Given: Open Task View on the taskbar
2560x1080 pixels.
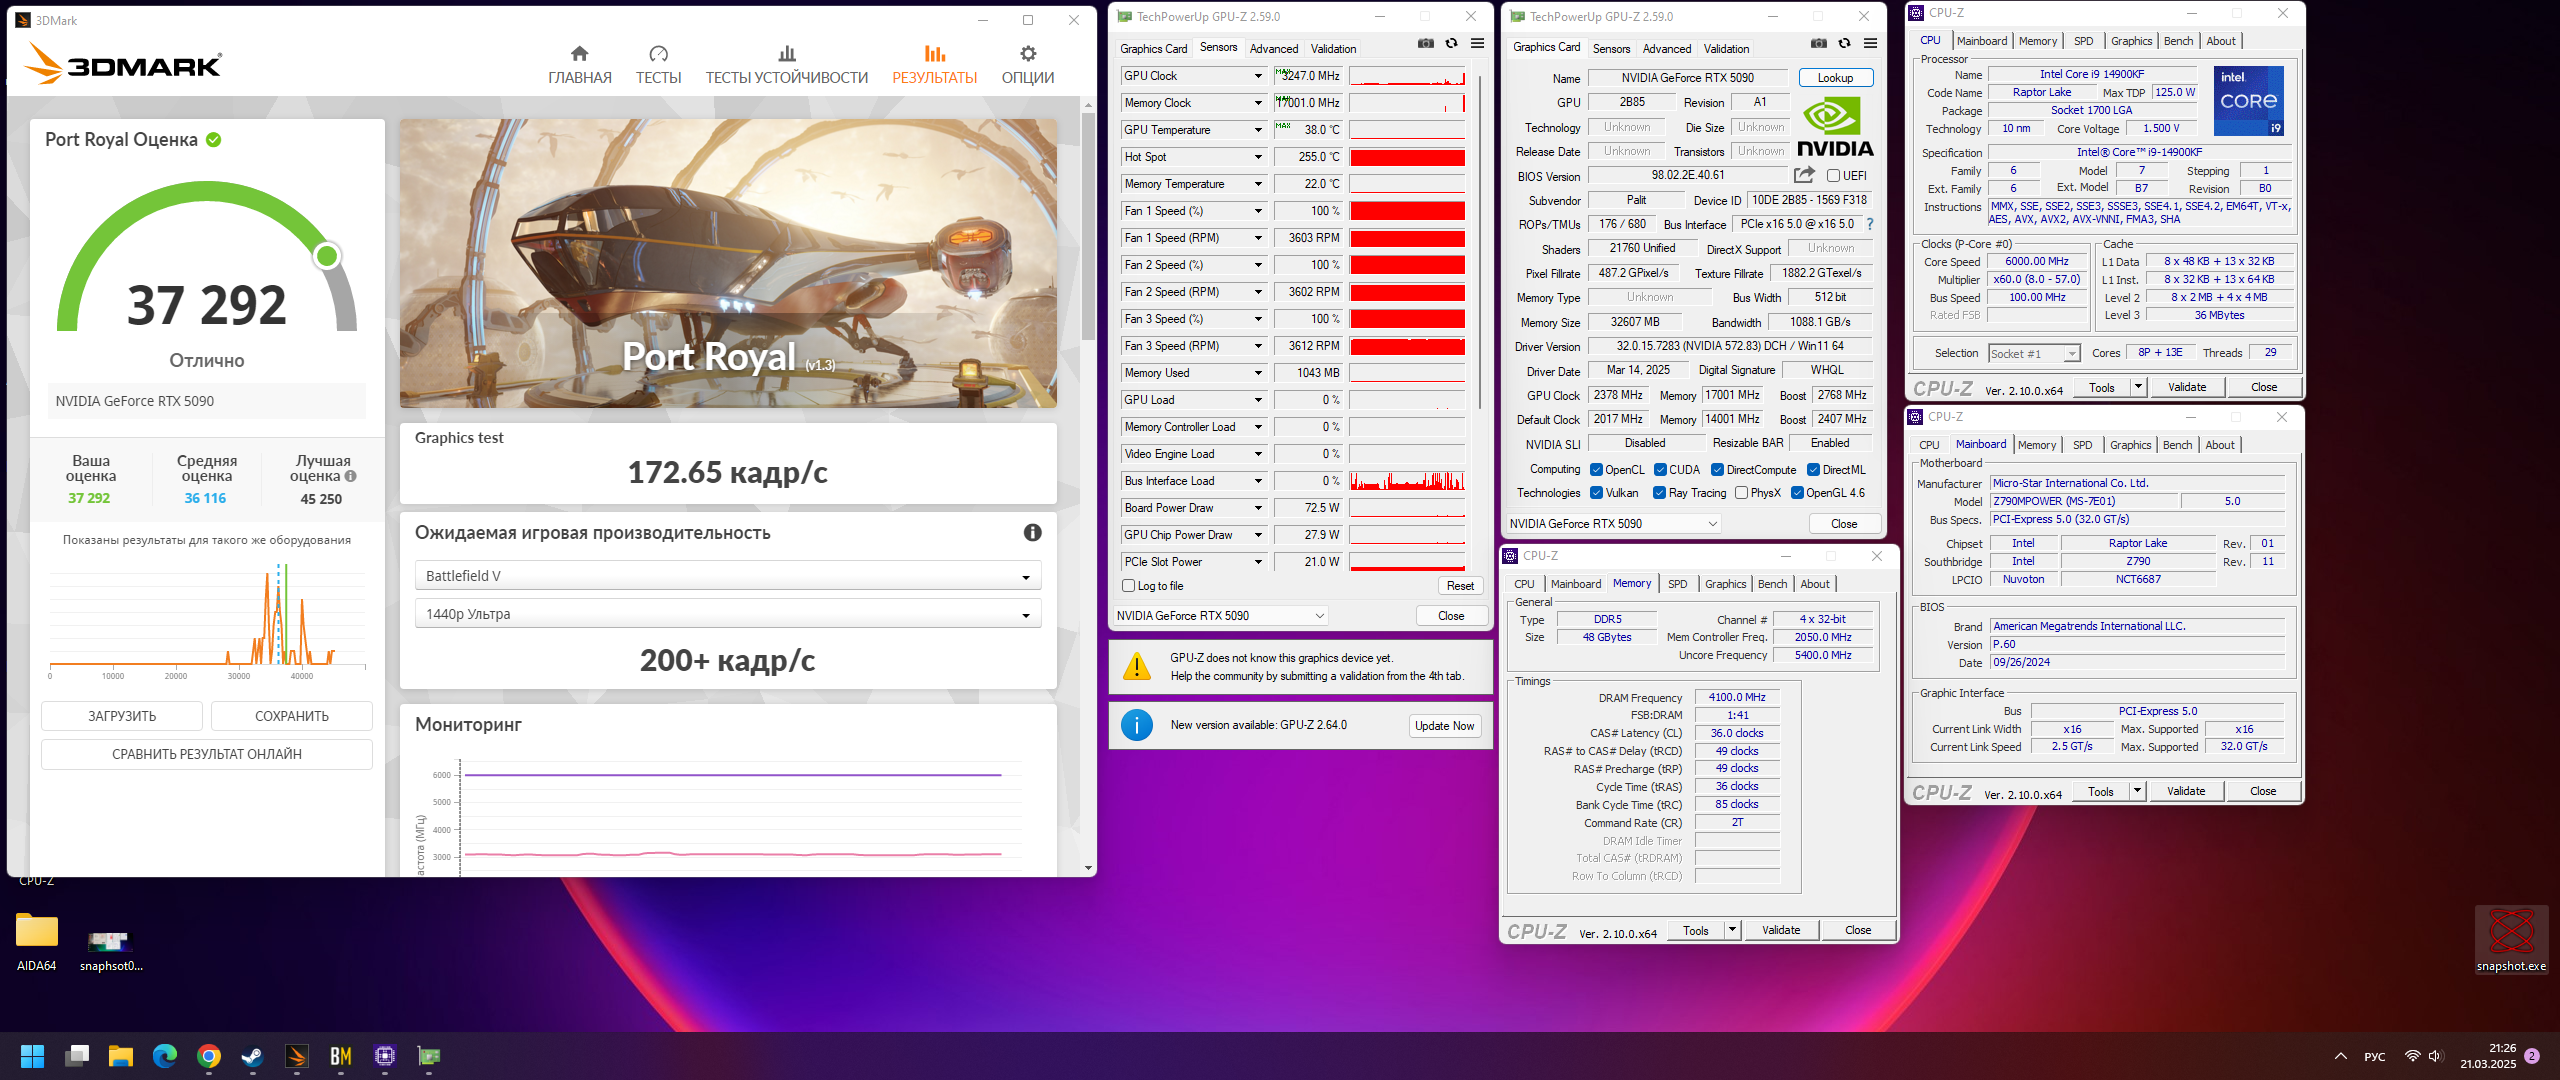Looking at the screenshot, I should pyautogui.click(x=77, y=1056).
